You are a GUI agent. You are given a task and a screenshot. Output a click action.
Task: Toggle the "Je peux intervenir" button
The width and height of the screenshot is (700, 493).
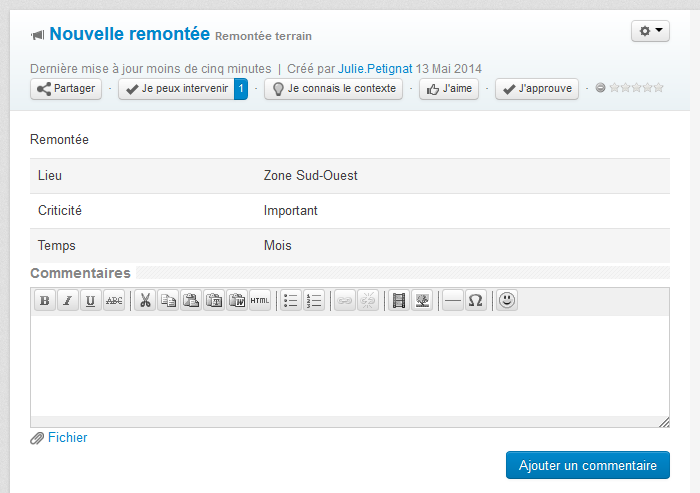177,89
